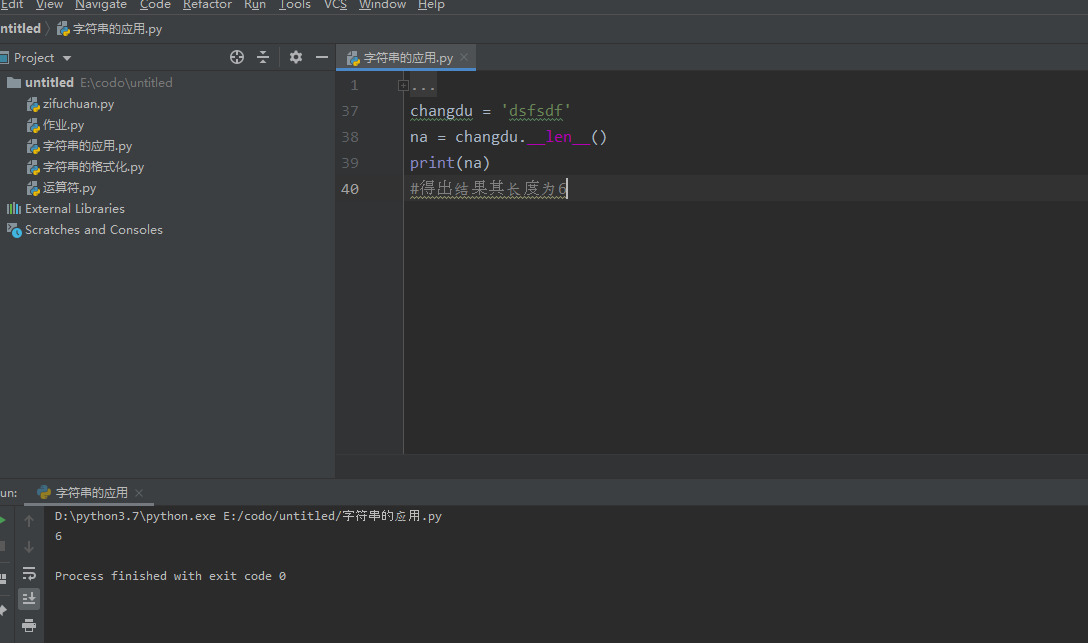
Task: Open the VCS menu
Action: [335, 5]
